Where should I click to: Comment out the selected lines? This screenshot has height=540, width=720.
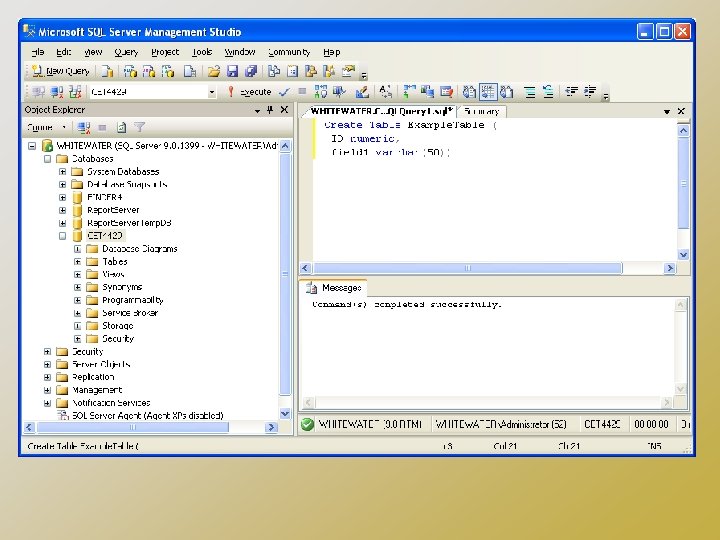tap(529, 92)
